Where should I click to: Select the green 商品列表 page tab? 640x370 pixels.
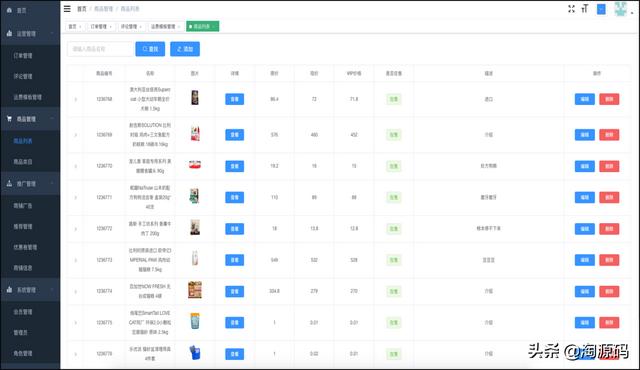click(202, 27)
